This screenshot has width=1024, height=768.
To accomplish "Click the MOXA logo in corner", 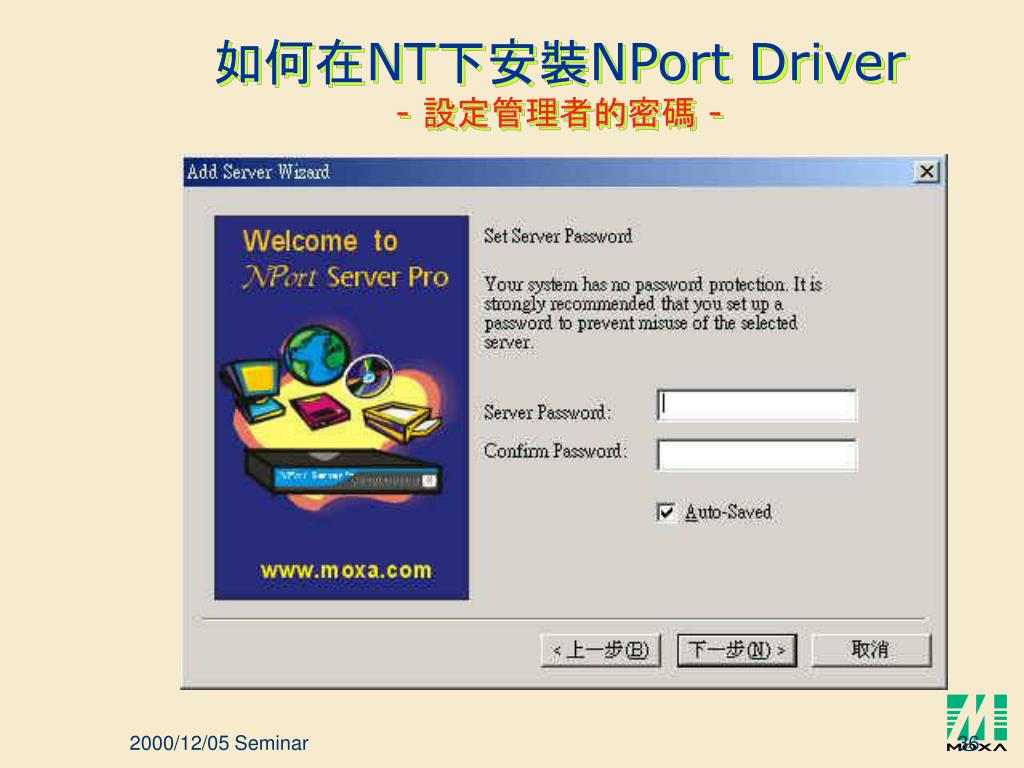I will coord(976,723).
